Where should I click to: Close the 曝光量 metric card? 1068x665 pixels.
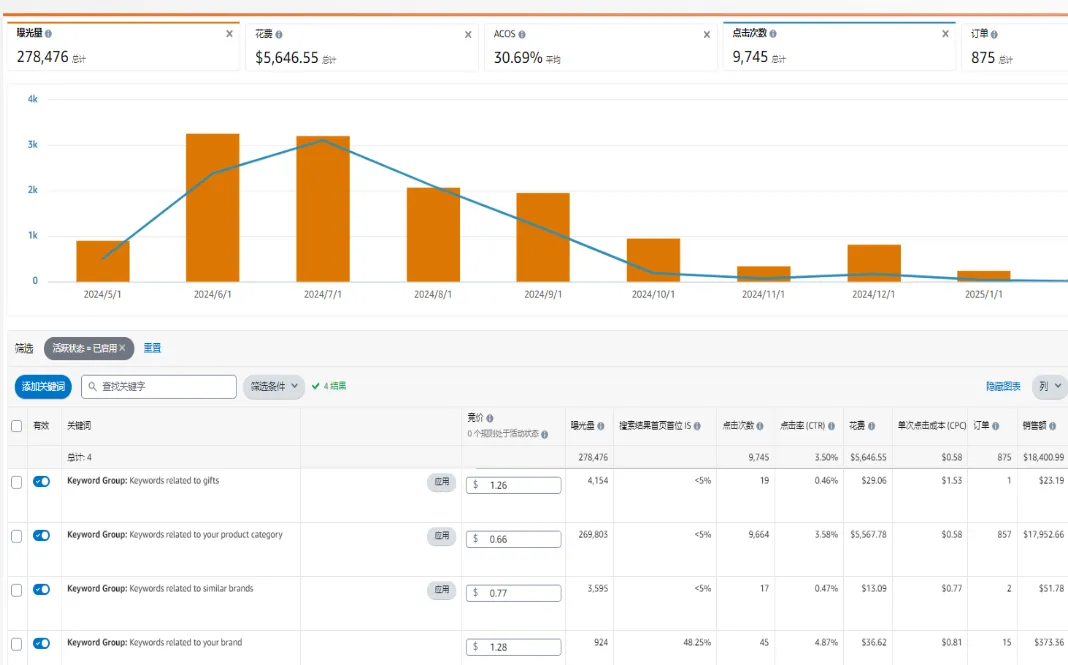click(229, 34)
